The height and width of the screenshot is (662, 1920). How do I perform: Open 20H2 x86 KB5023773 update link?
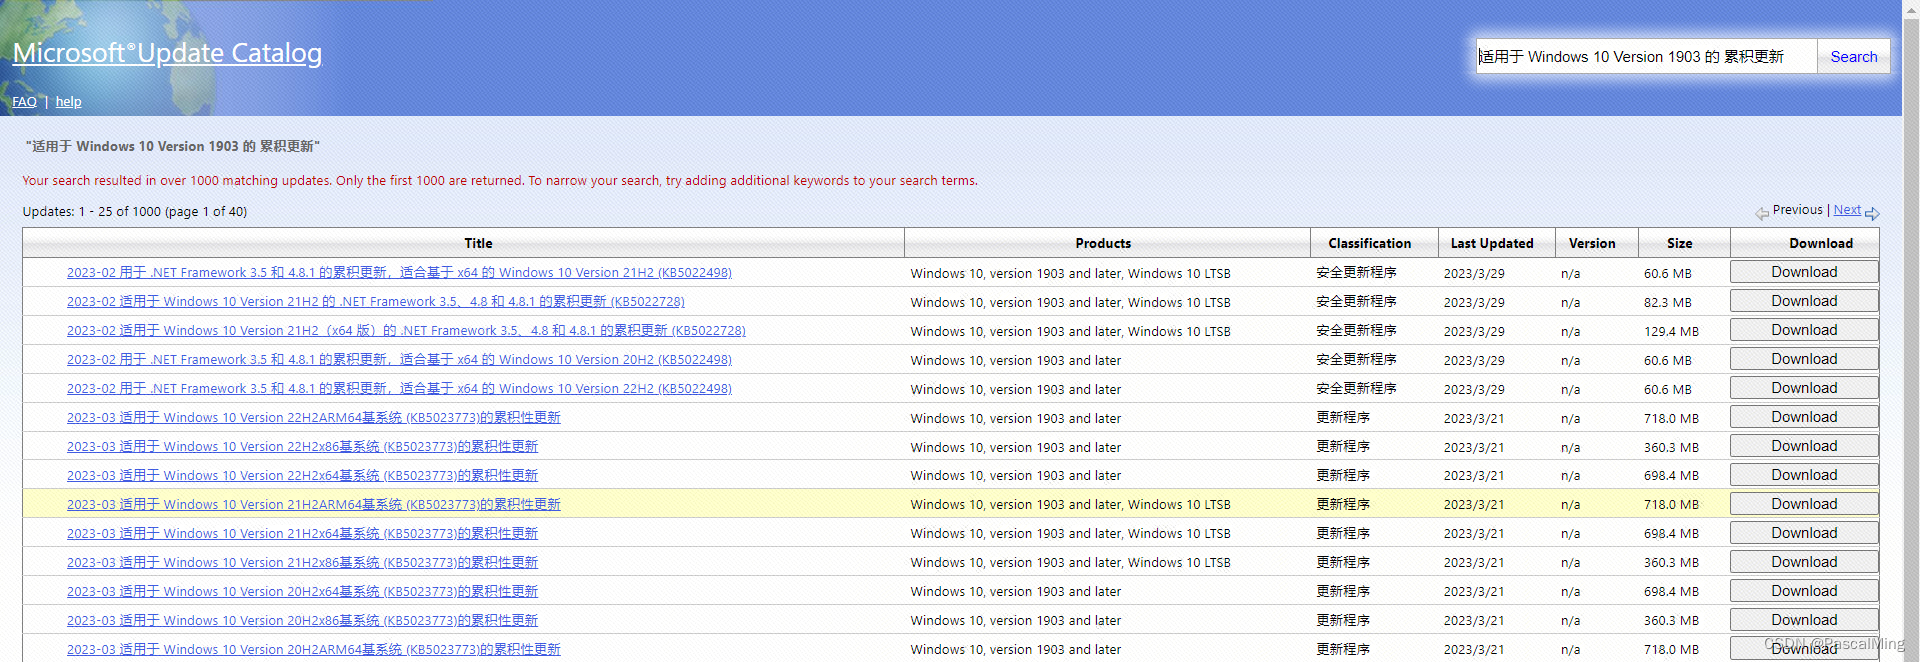[x=302, y=621]
